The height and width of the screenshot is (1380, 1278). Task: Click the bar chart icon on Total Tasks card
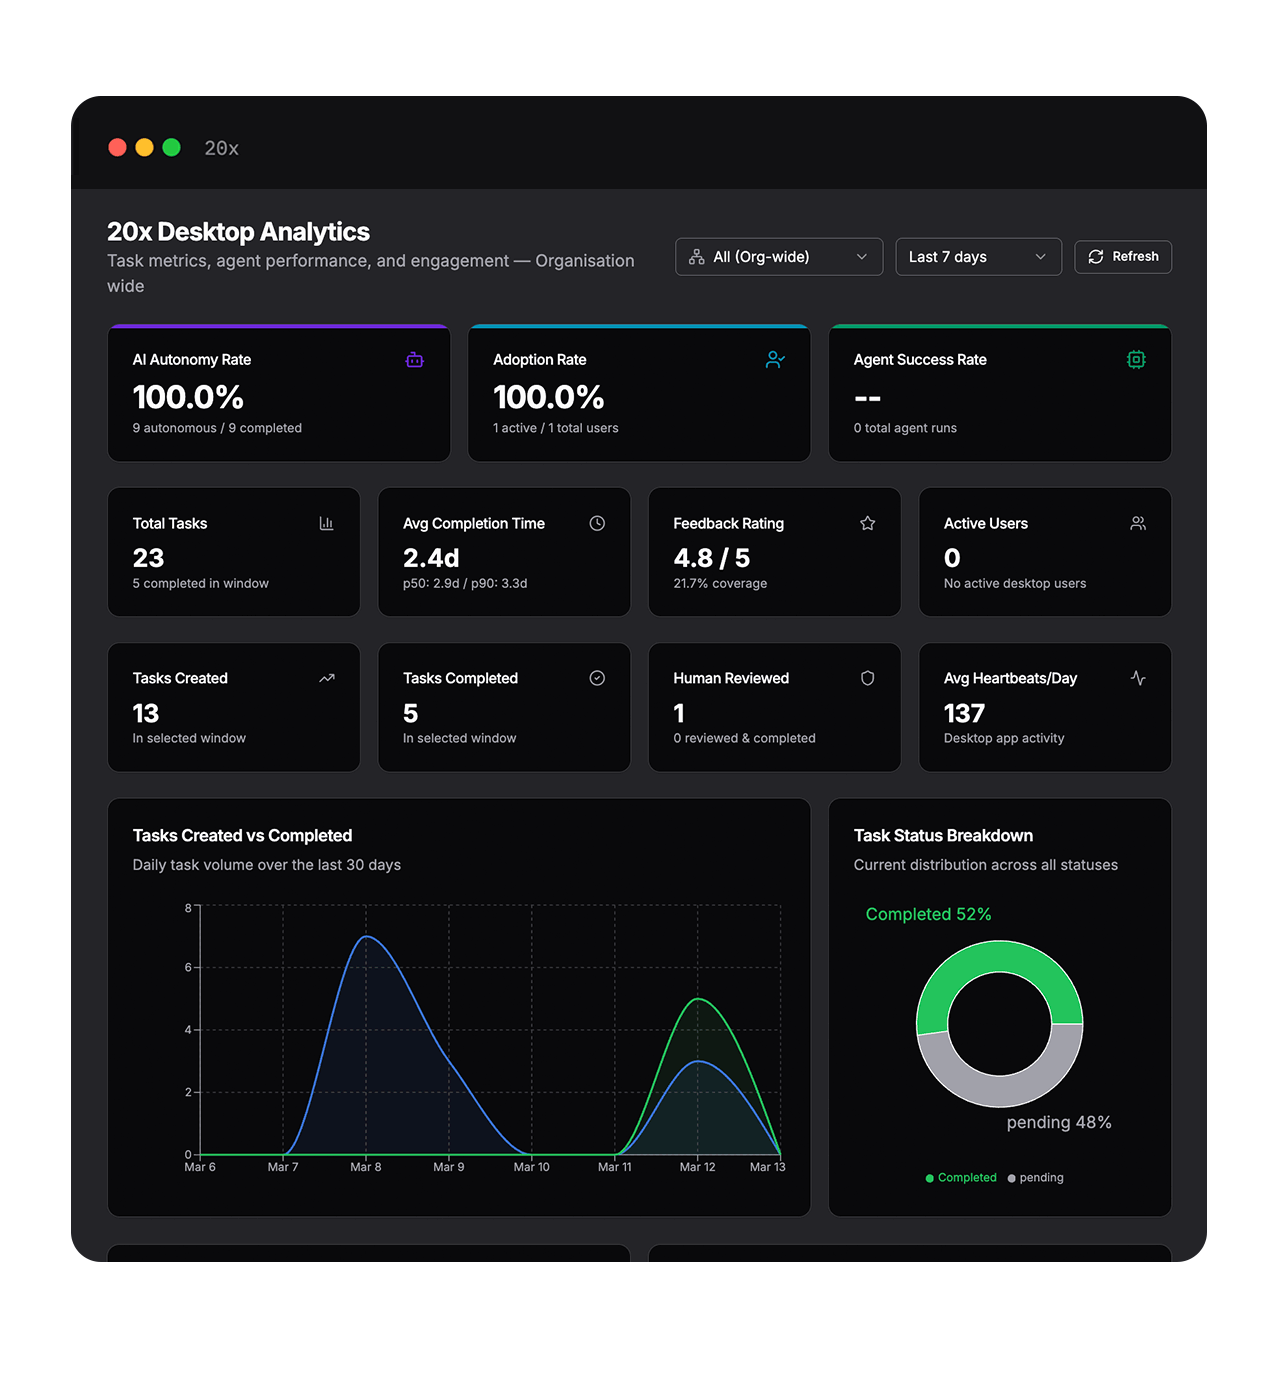[x=326, y=523]
